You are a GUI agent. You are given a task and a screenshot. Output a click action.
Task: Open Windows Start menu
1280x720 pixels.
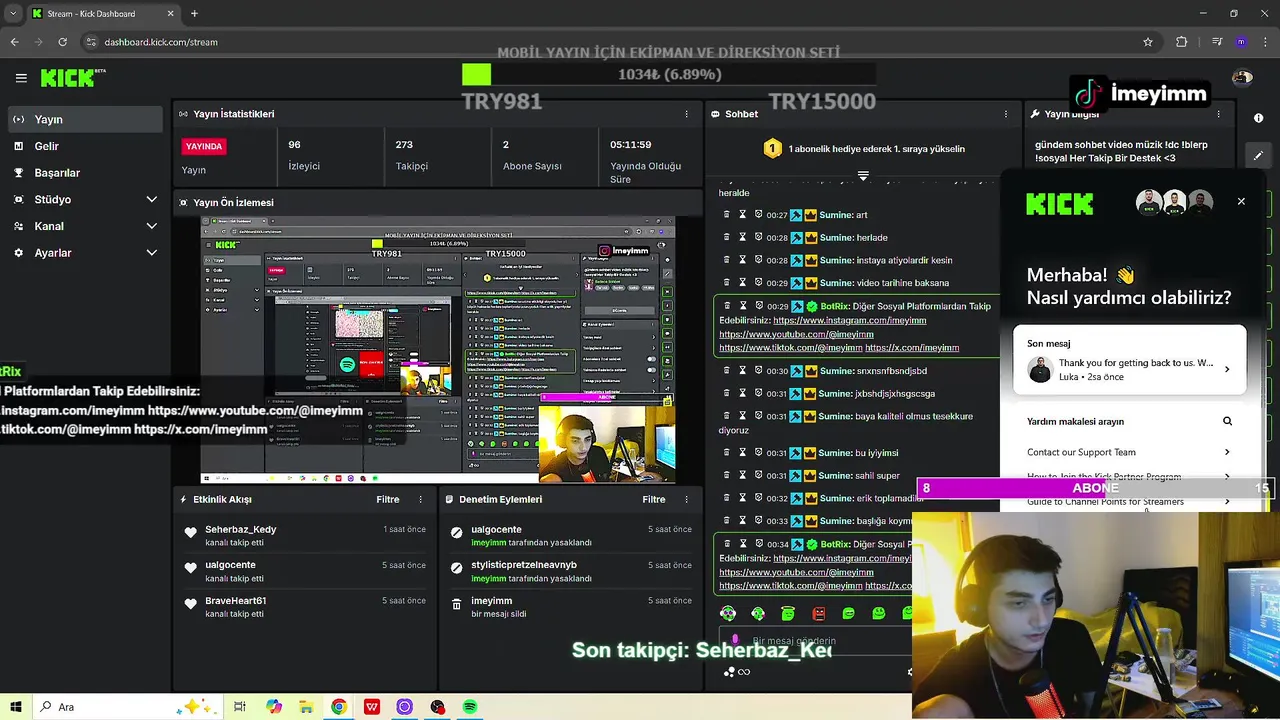point(16,706)
